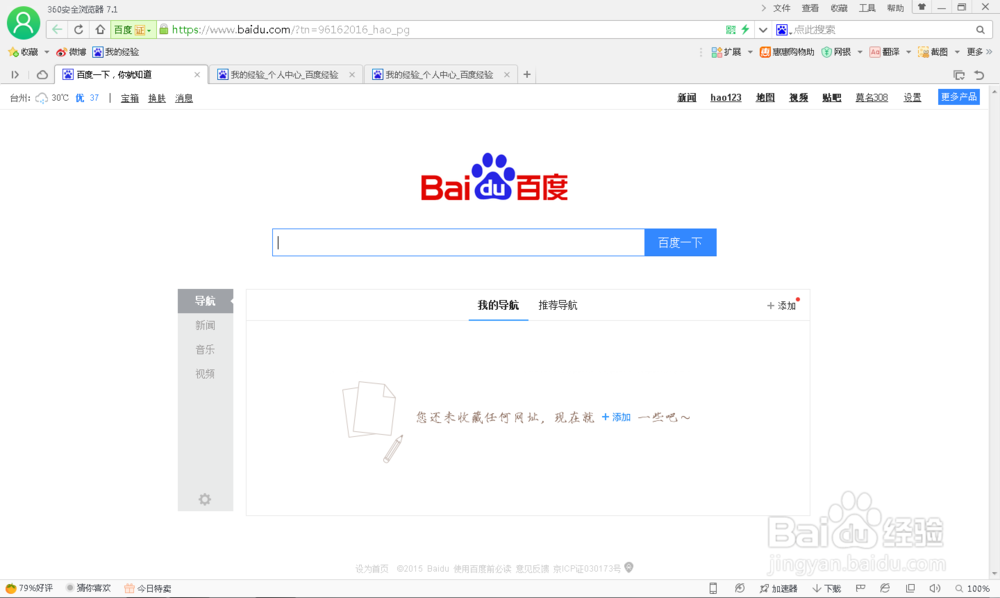Open the 收藏 menu in title bar
This screenshot has width=1000, height=598.
pyautogui.click(x=839, y=8)
